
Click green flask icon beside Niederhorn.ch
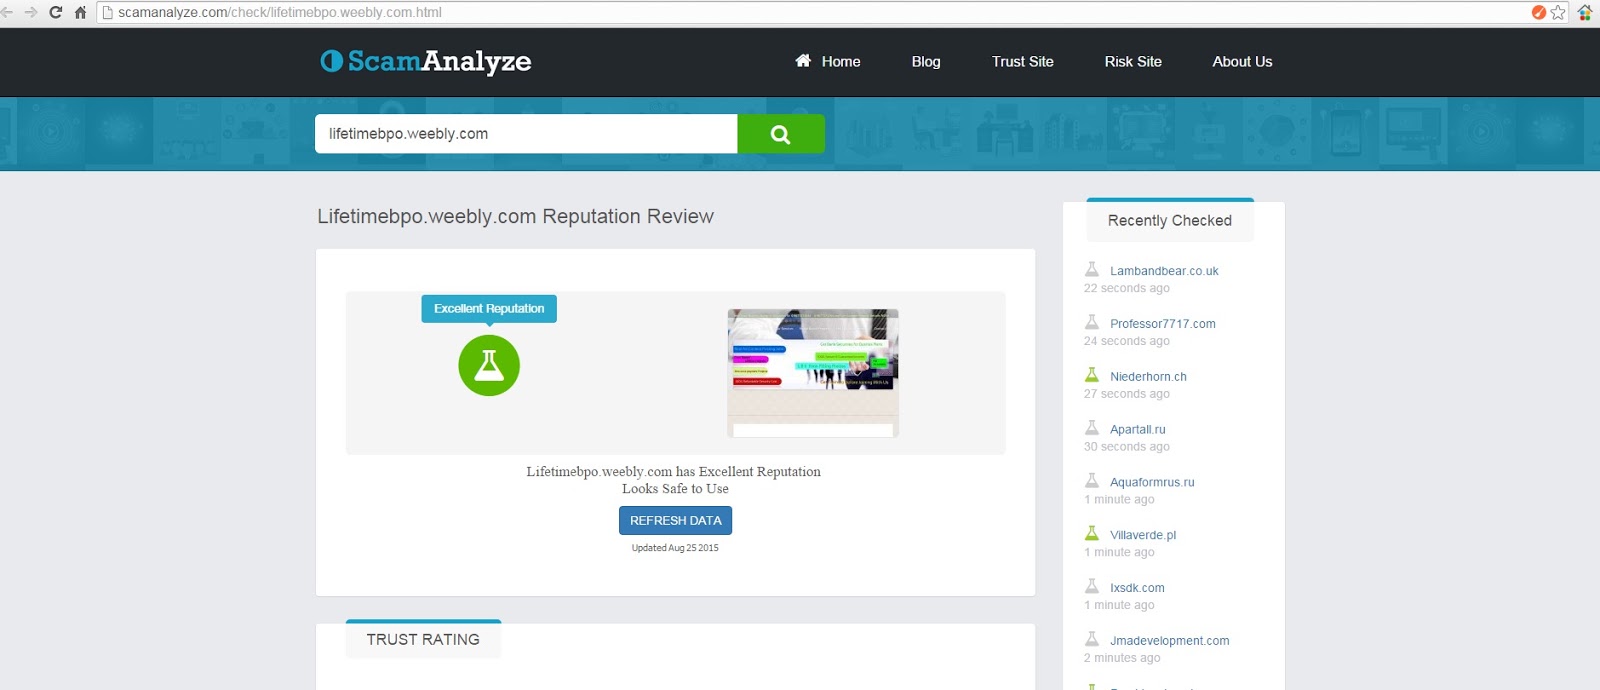[x=1092, y=376]
